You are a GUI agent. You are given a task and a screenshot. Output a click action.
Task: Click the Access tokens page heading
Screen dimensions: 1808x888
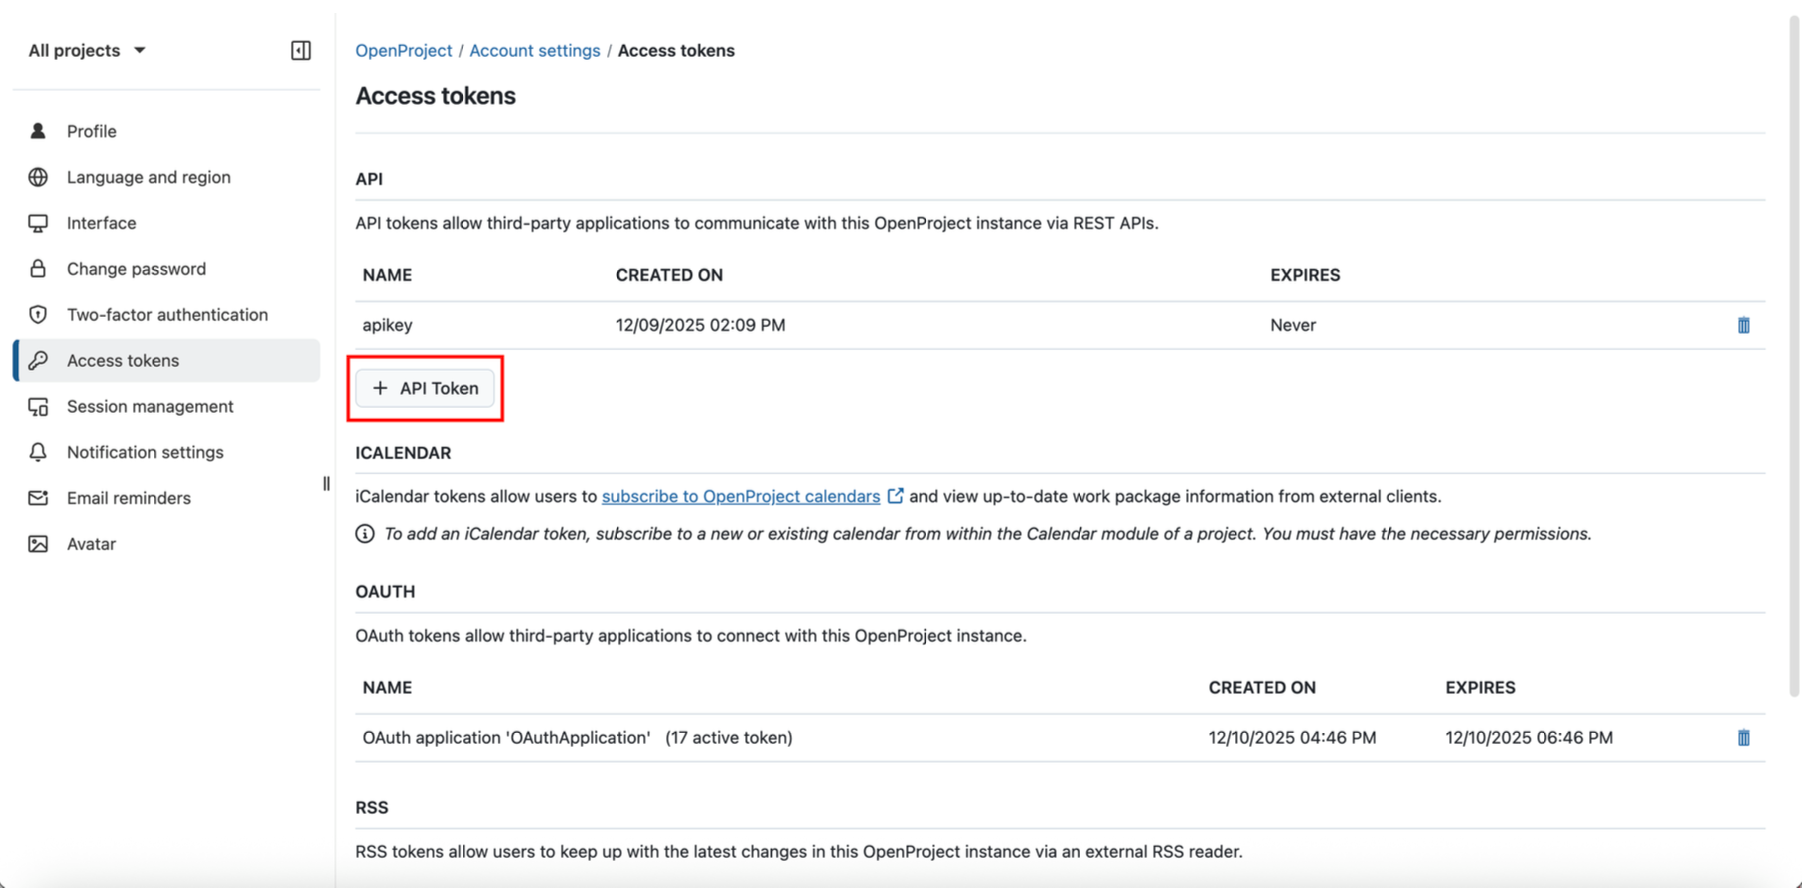pos(436,96)
